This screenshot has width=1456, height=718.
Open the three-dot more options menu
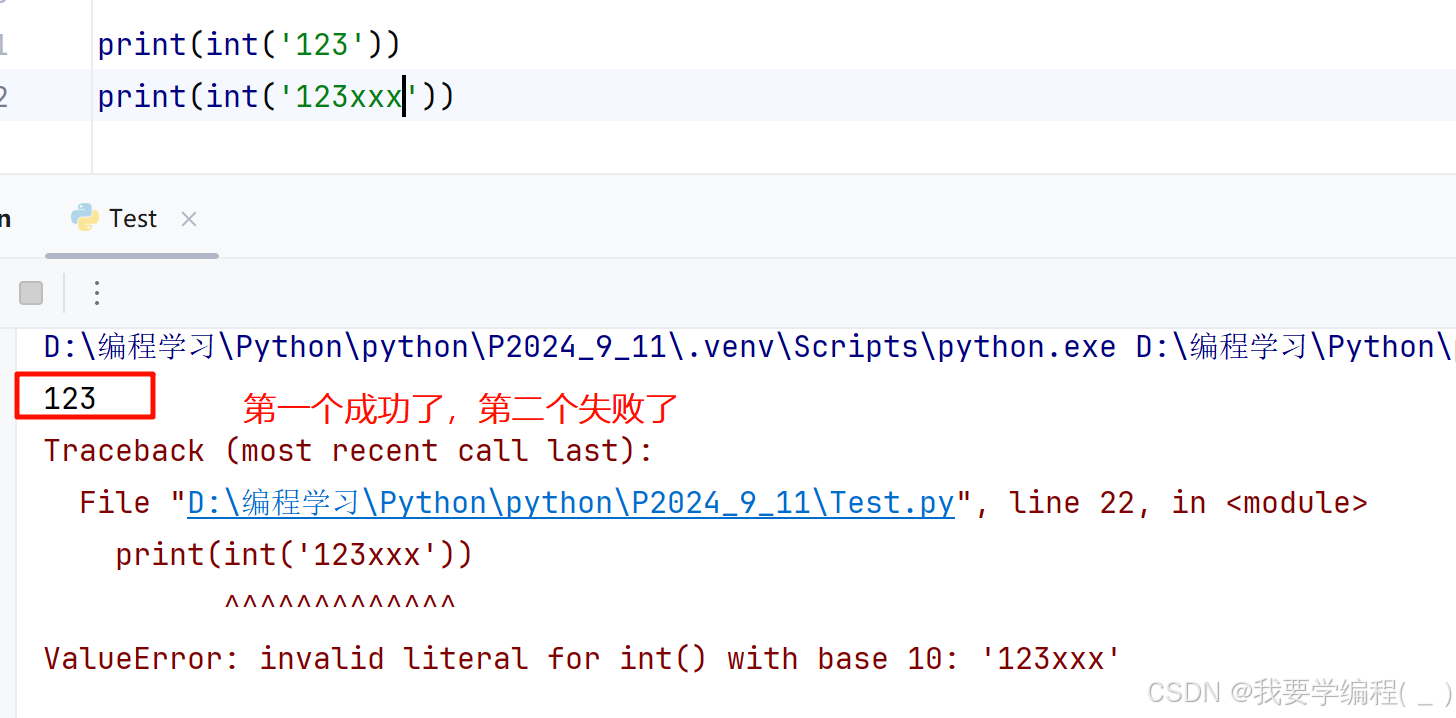point(97,293)
